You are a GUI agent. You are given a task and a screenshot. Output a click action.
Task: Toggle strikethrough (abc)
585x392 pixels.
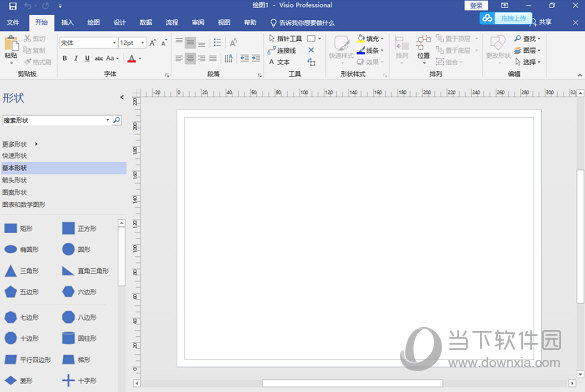tap(98, 58)
